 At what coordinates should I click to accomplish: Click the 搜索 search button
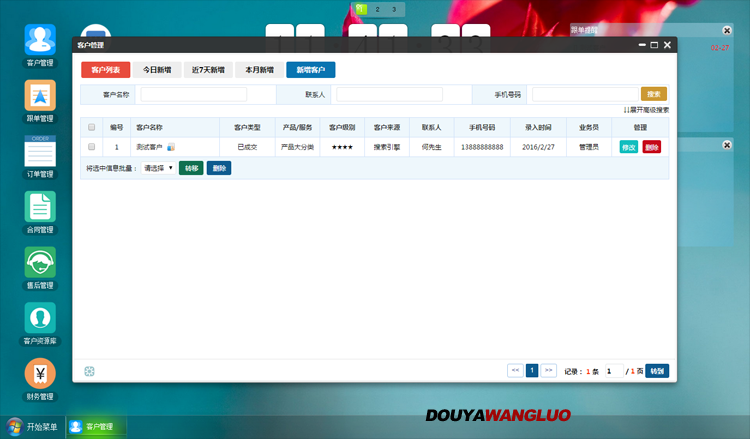click(x=654, y=94)
